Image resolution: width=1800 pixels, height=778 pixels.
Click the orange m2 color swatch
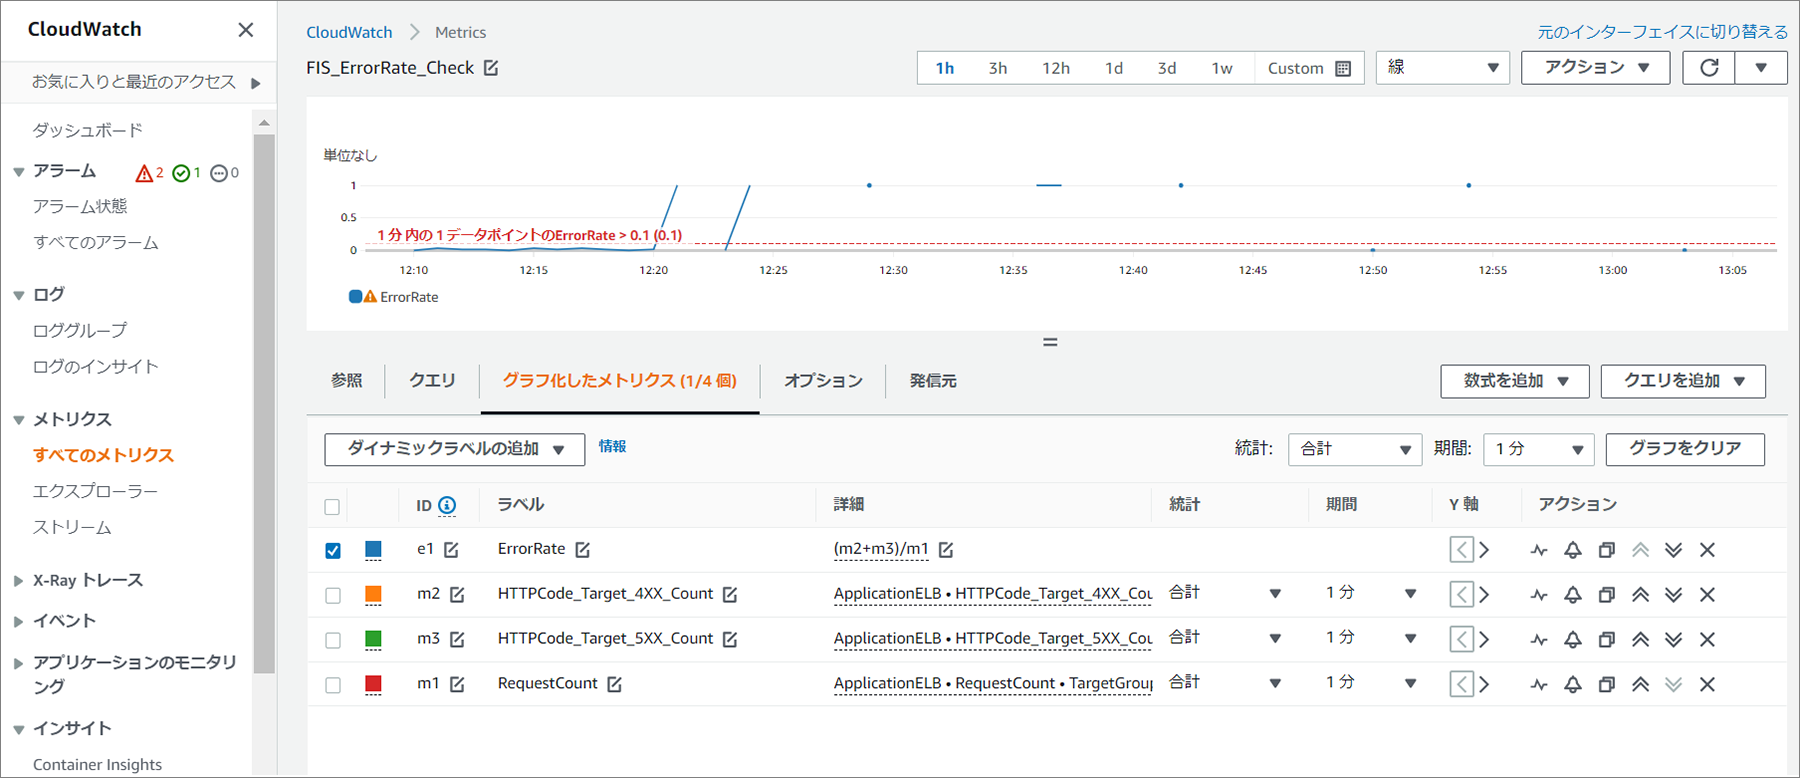click(373, 594)
